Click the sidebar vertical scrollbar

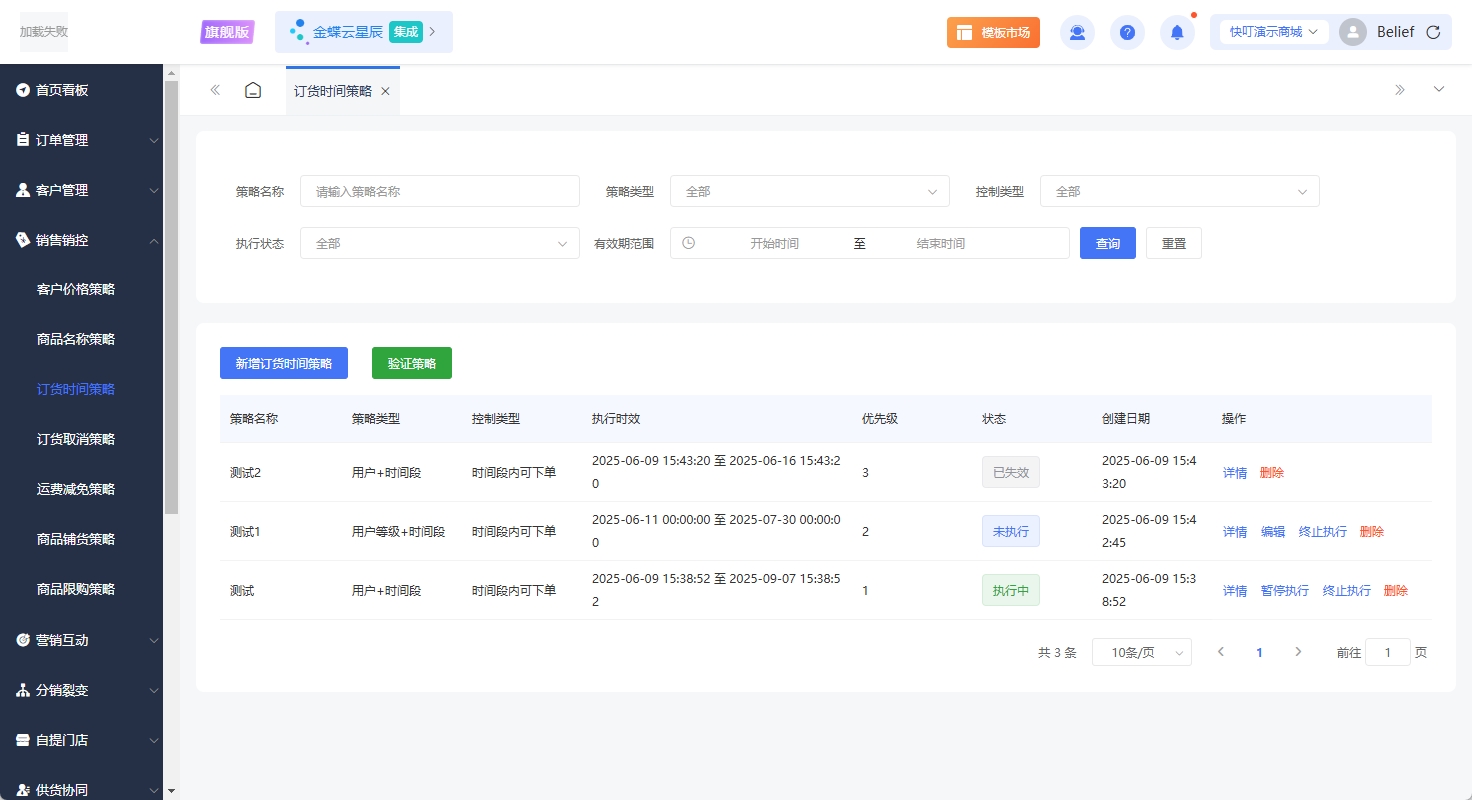[171, 298]
